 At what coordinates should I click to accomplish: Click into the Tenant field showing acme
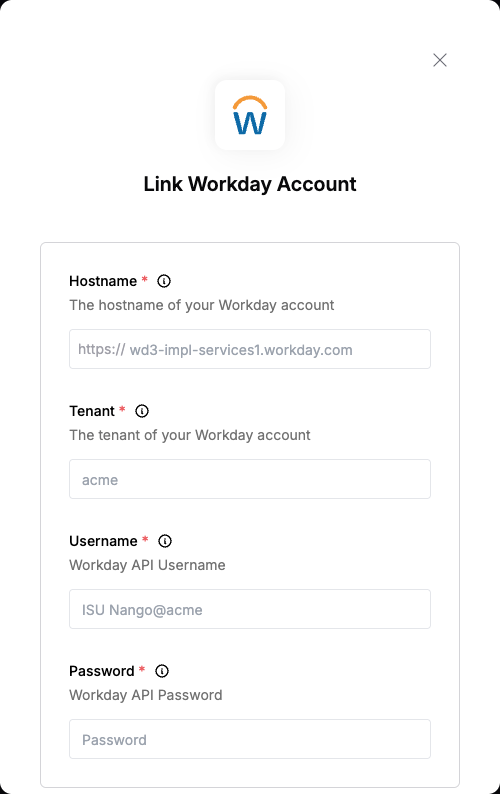[x=250, y=479]
